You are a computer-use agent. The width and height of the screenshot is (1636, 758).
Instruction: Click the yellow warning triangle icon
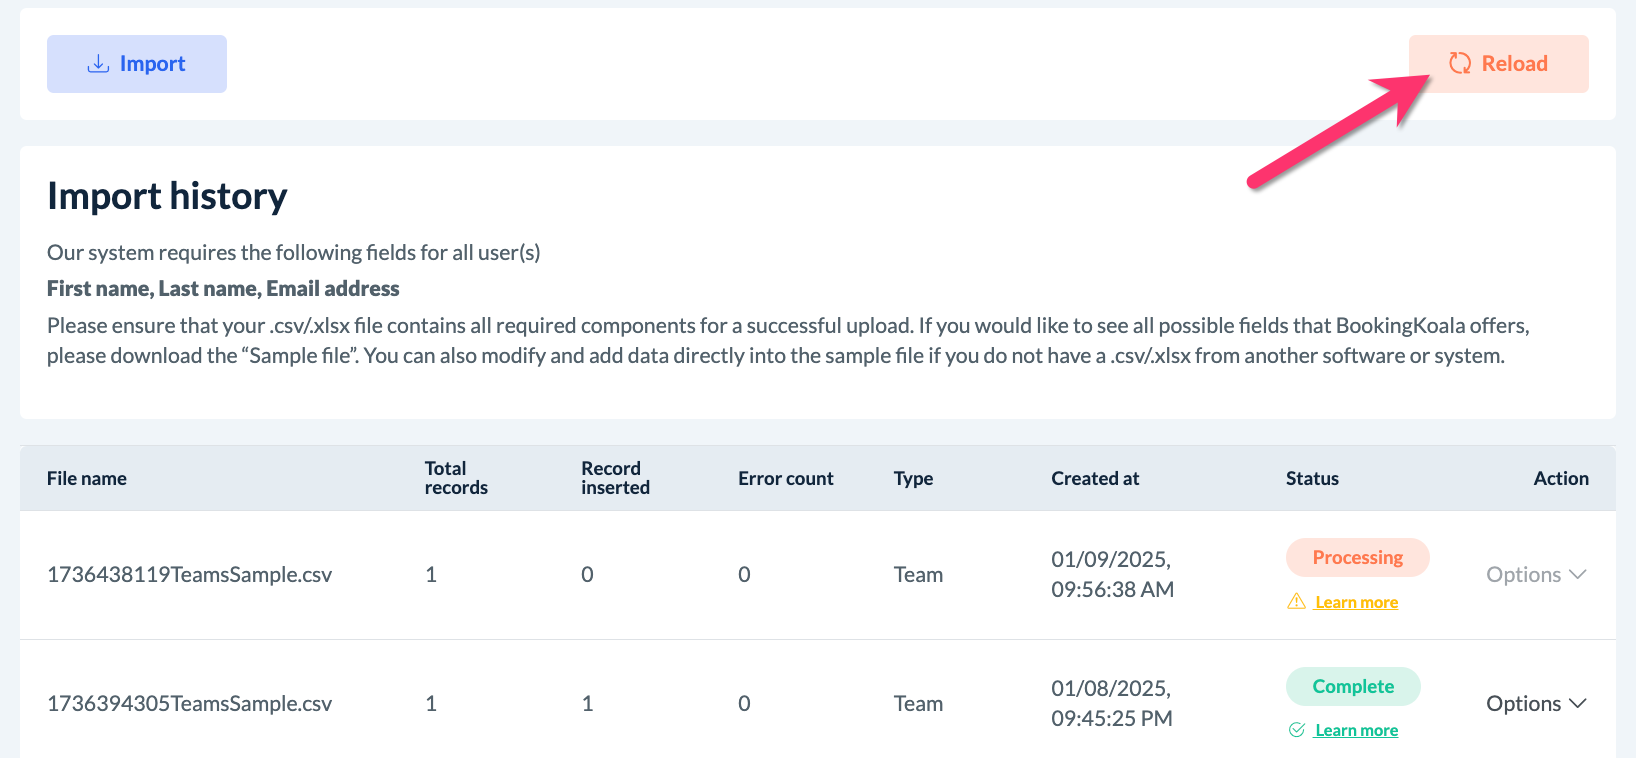[x=1296, y=601]
